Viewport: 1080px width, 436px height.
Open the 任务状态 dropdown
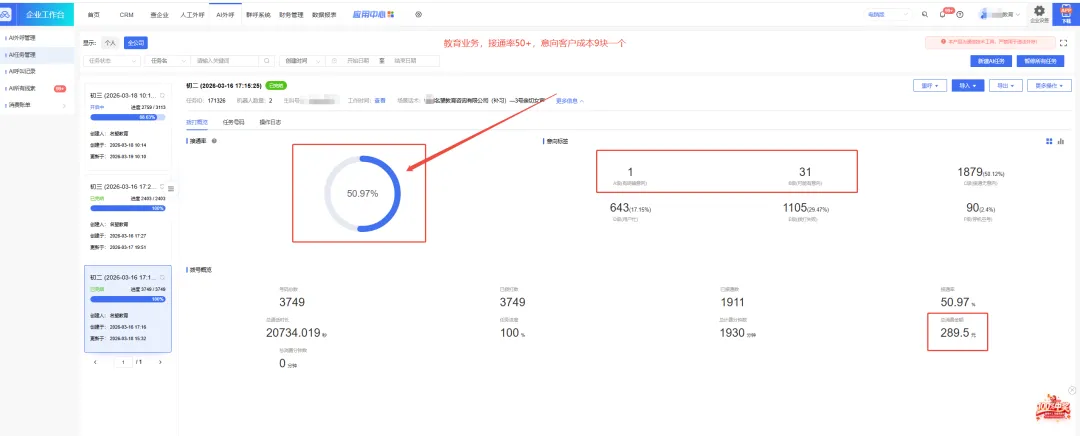click(112, 61)
